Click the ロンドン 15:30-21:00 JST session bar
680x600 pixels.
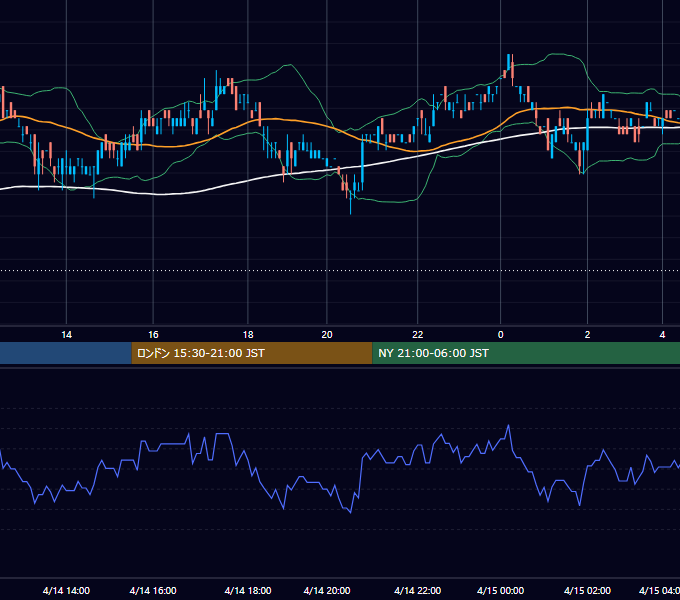[252, 353]
